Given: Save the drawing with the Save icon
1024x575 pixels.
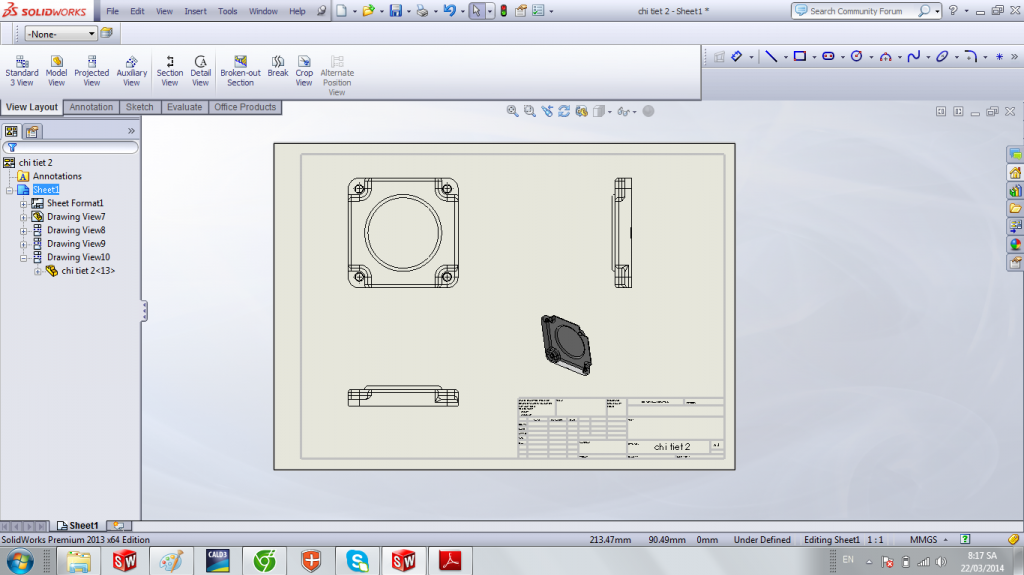Looking at the screenshot, I should [396, 10].
